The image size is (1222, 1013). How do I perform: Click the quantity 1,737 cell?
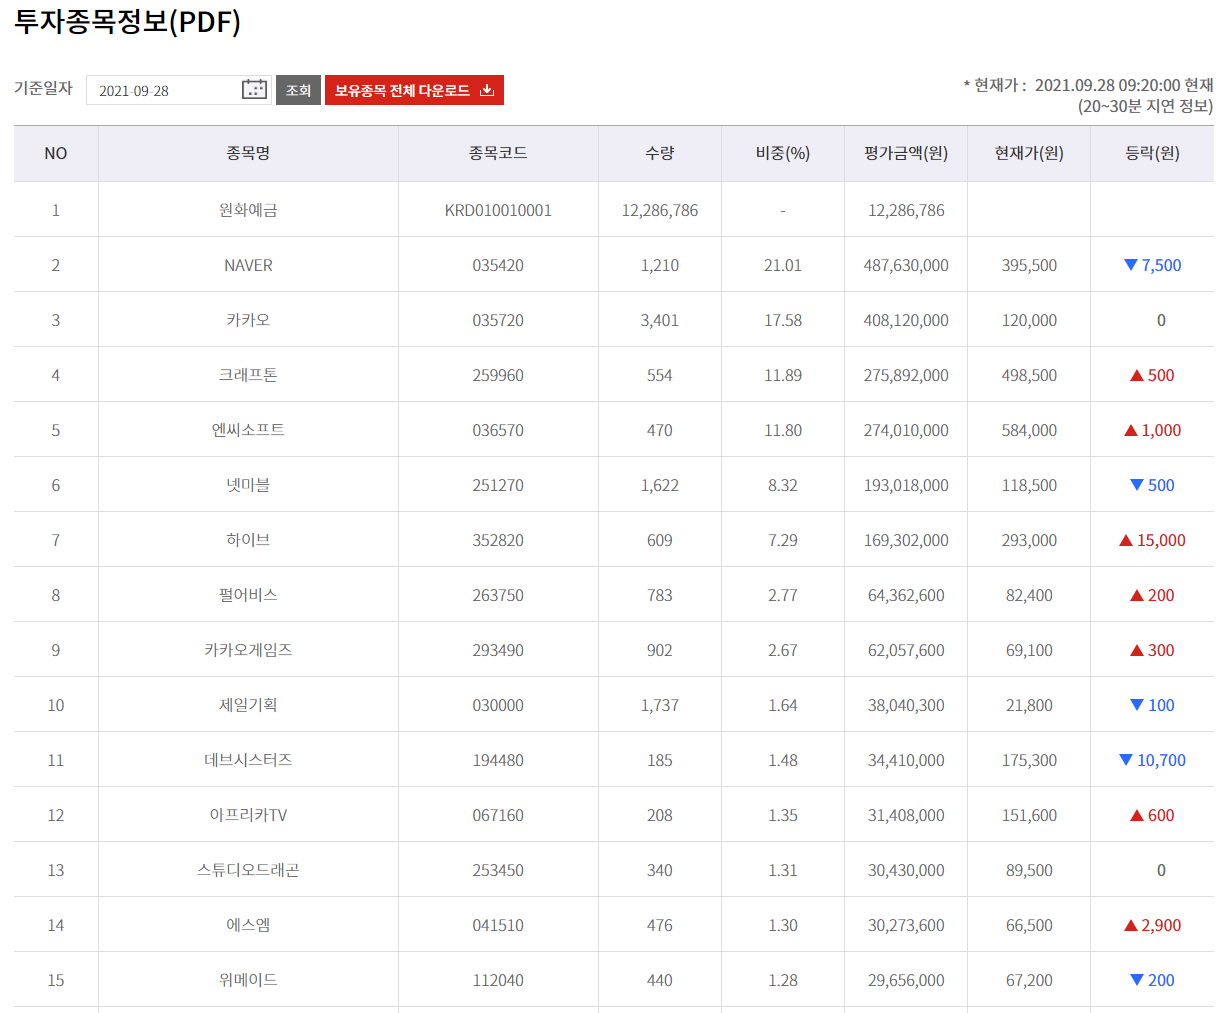click(x=660, y=705)
